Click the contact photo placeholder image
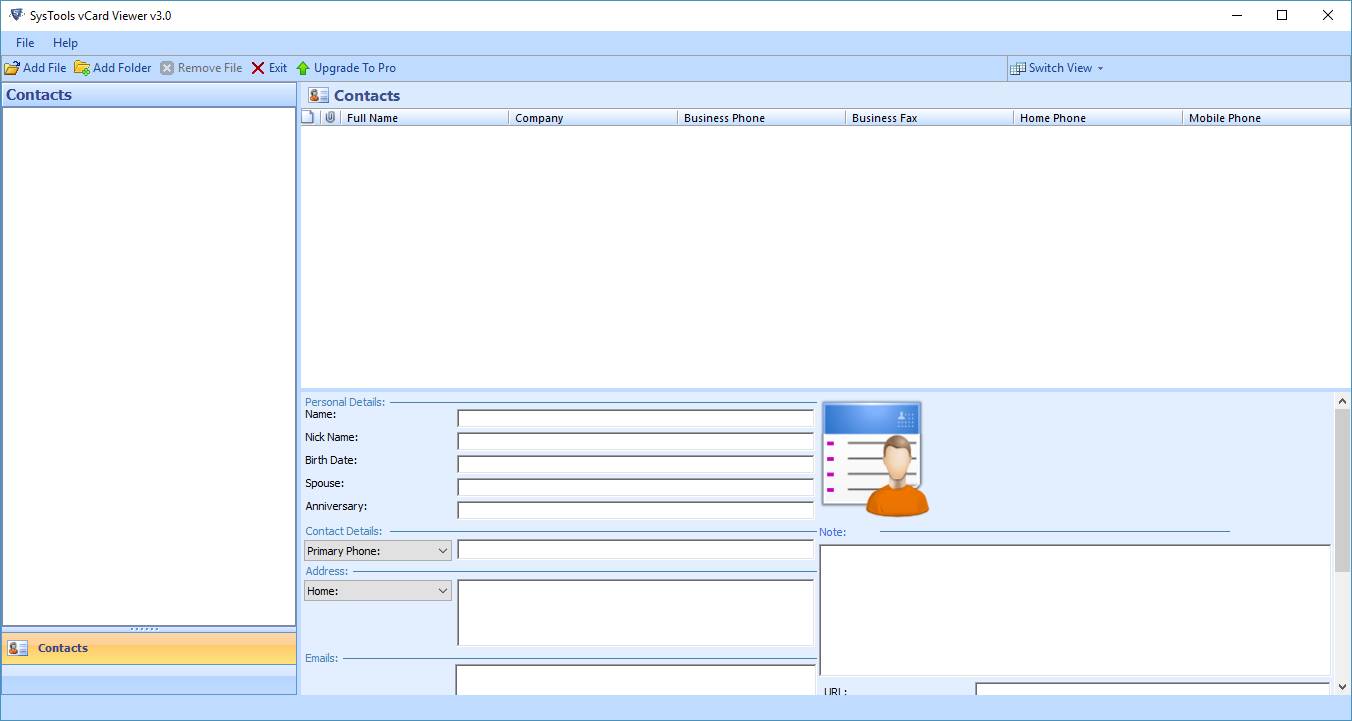 point(872,457)
